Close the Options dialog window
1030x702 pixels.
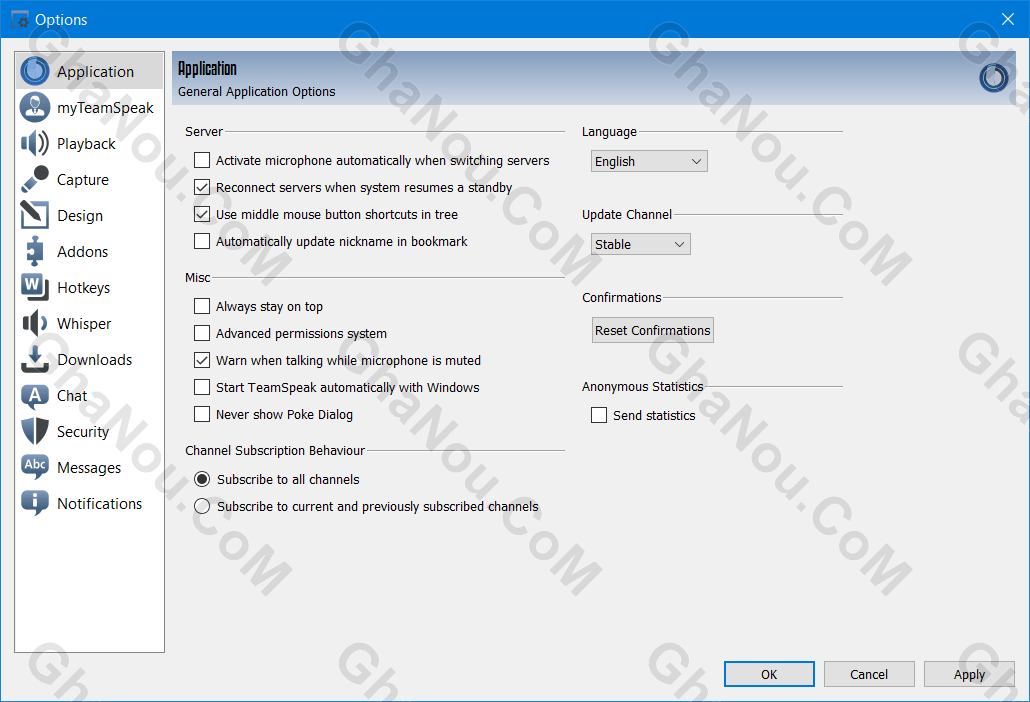(x=1007, y=19)
